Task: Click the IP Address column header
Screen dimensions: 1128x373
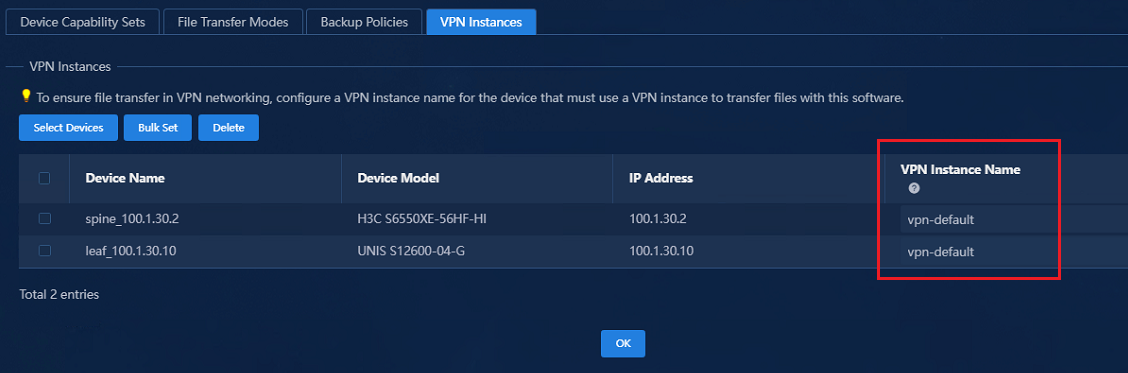Action: (661, 178)
